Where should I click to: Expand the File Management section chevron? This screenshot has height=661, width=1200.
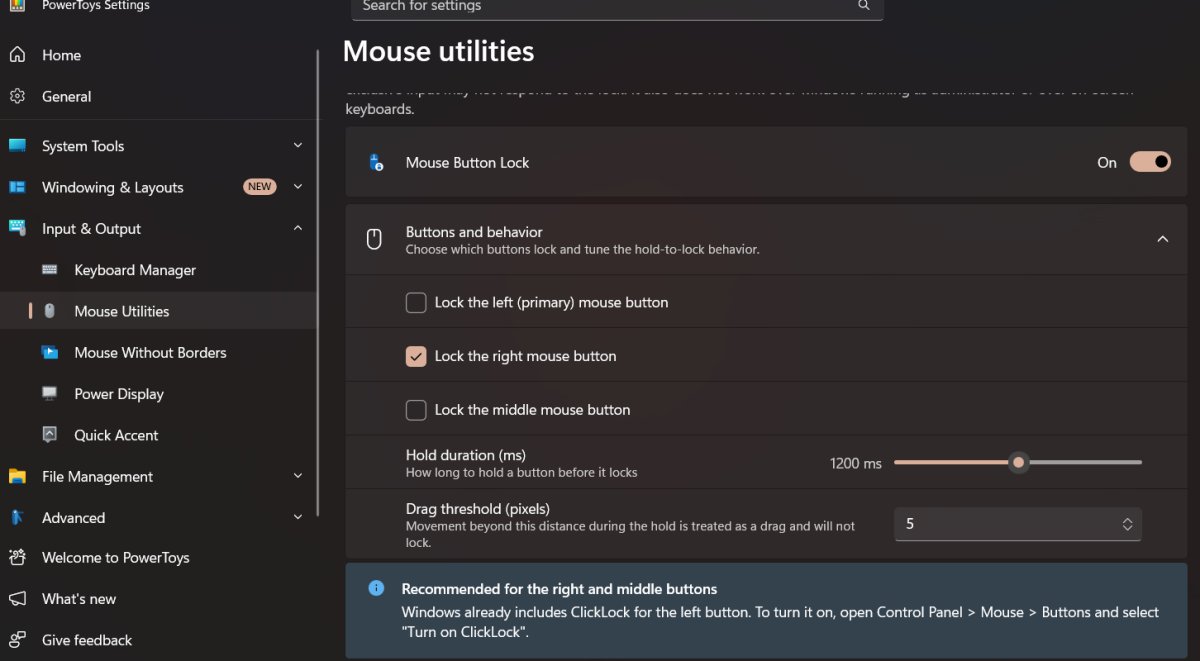pos(298,476)
